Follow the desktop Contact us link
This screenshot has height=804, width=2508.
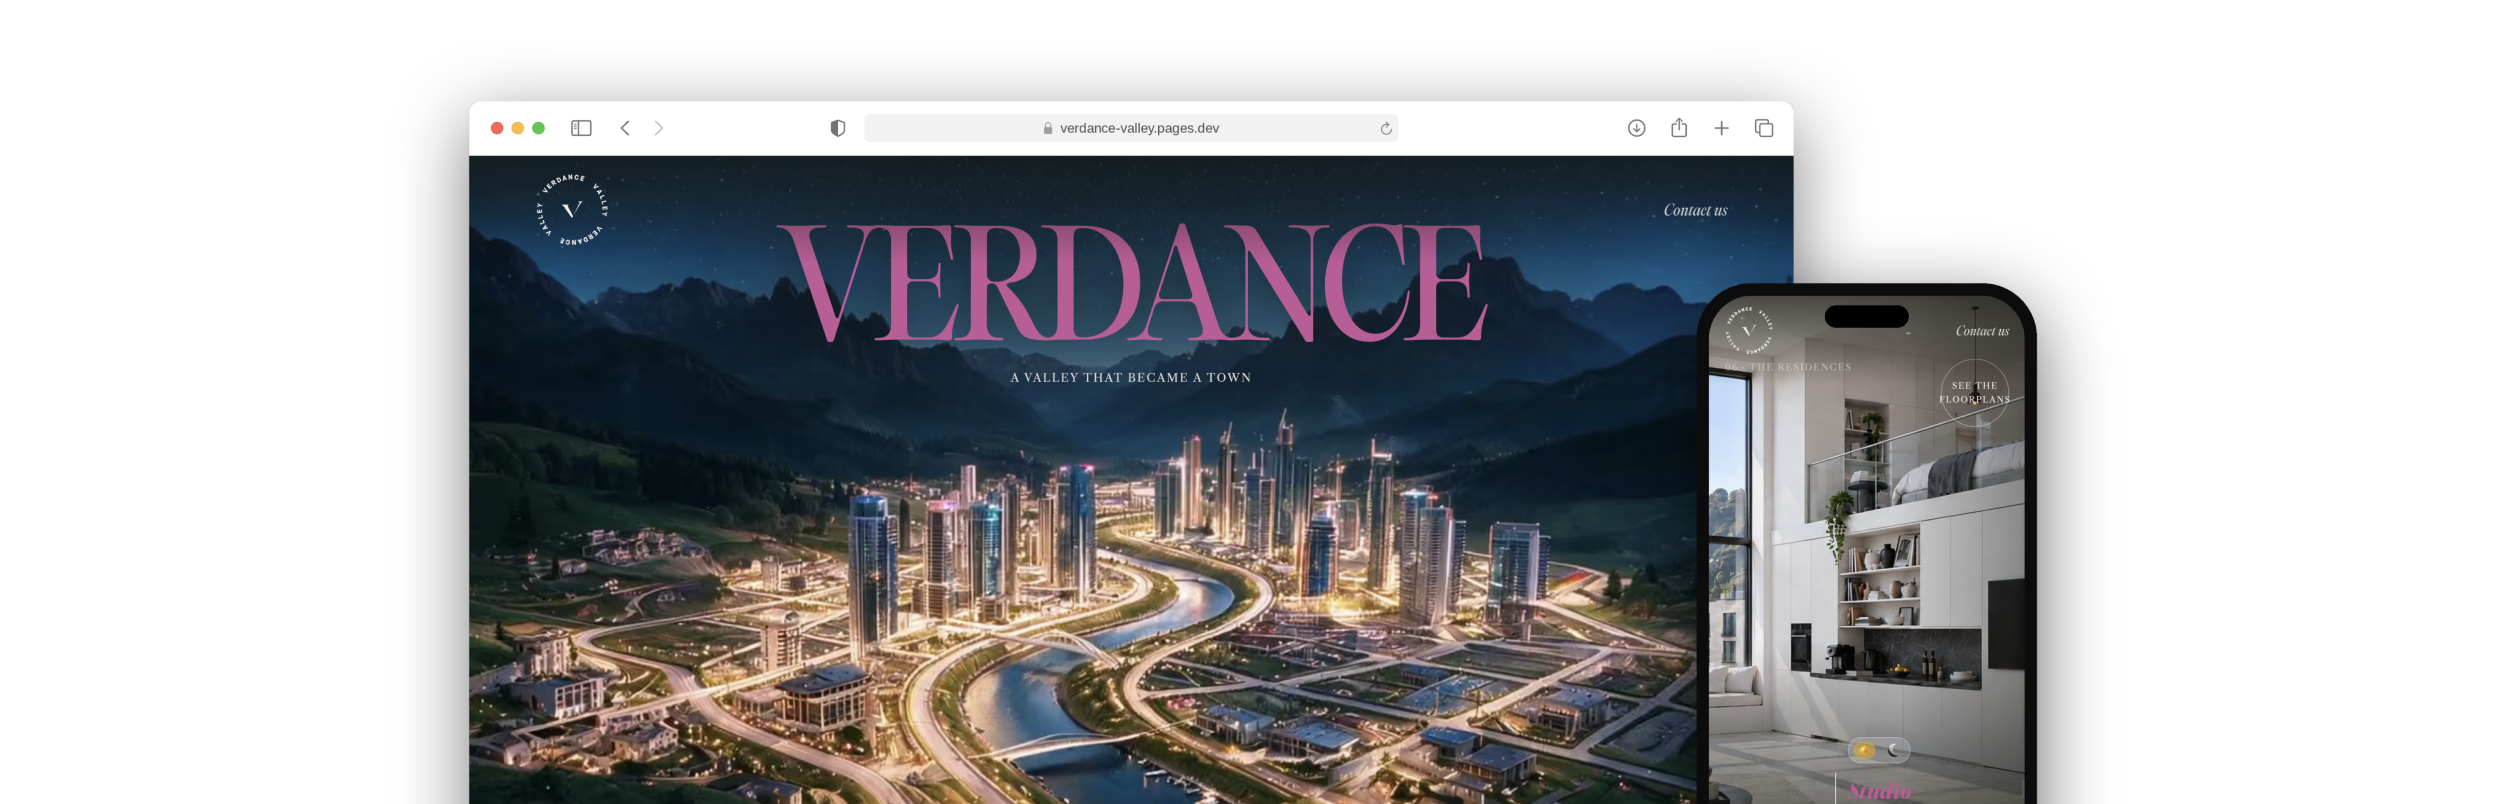pos(1695,210)
